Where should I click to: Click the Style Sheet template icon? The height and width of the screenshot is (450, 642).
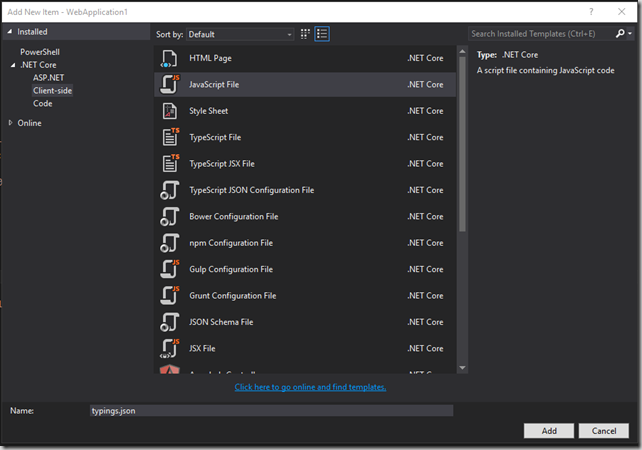pos(170,111)
